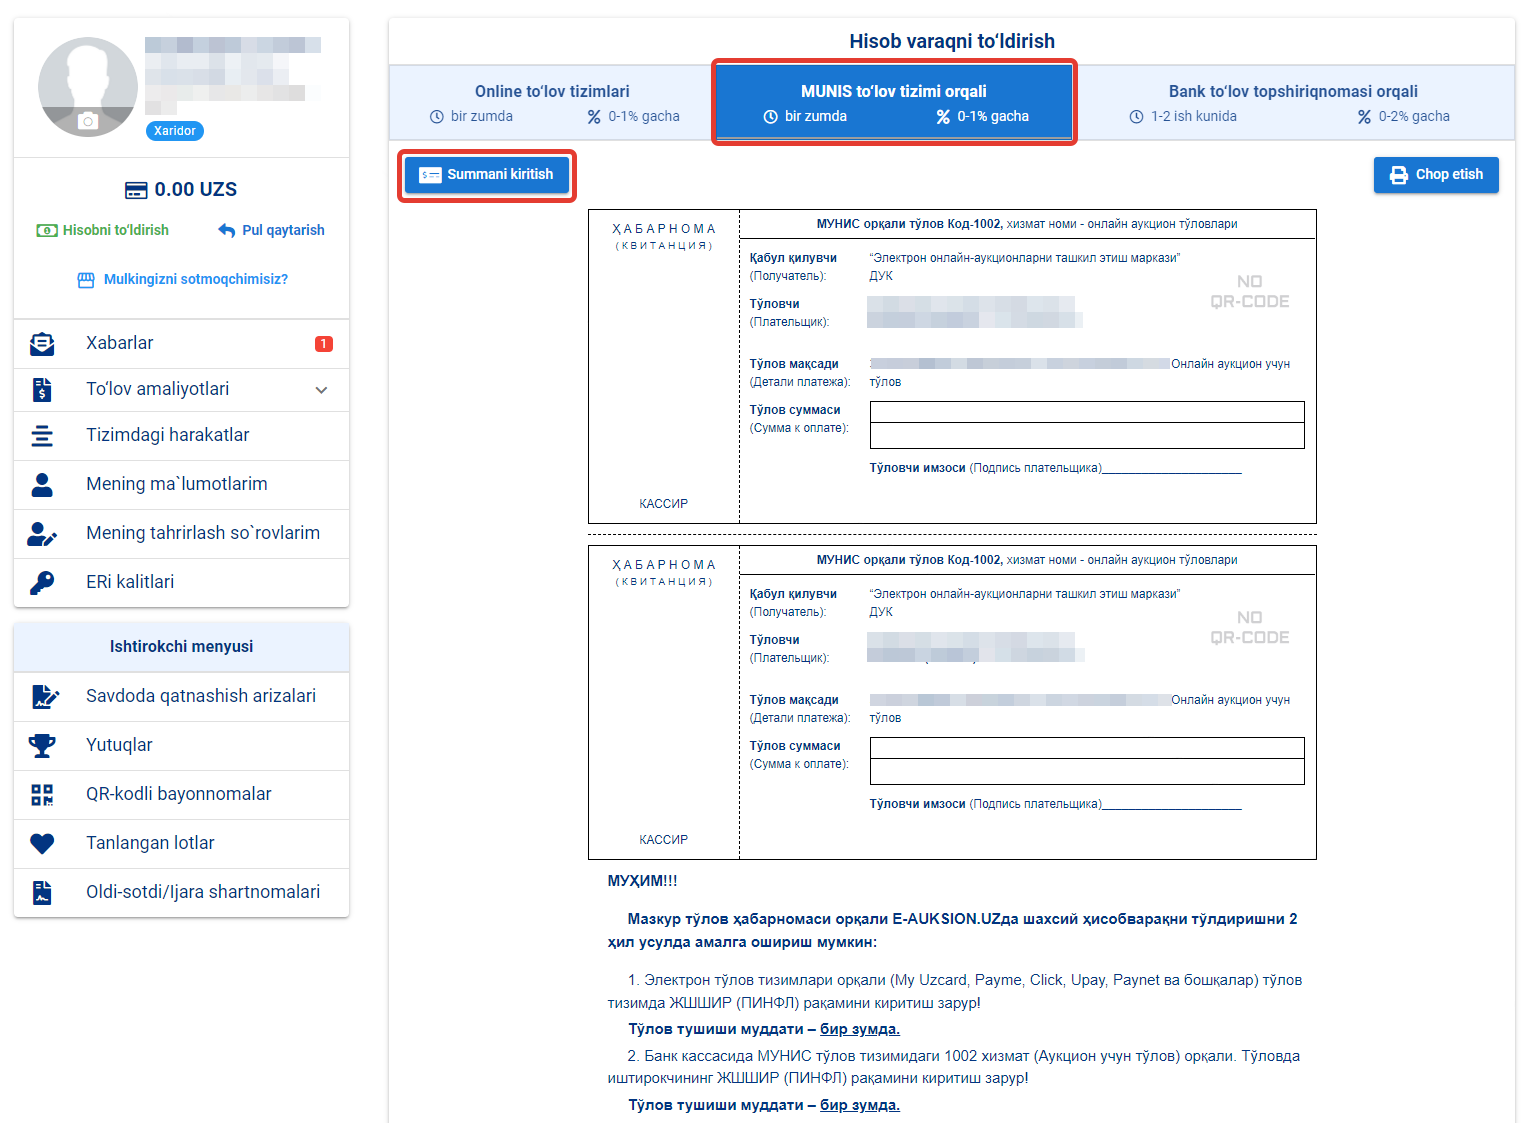Click the red Xabarlar notification badge

324,344
